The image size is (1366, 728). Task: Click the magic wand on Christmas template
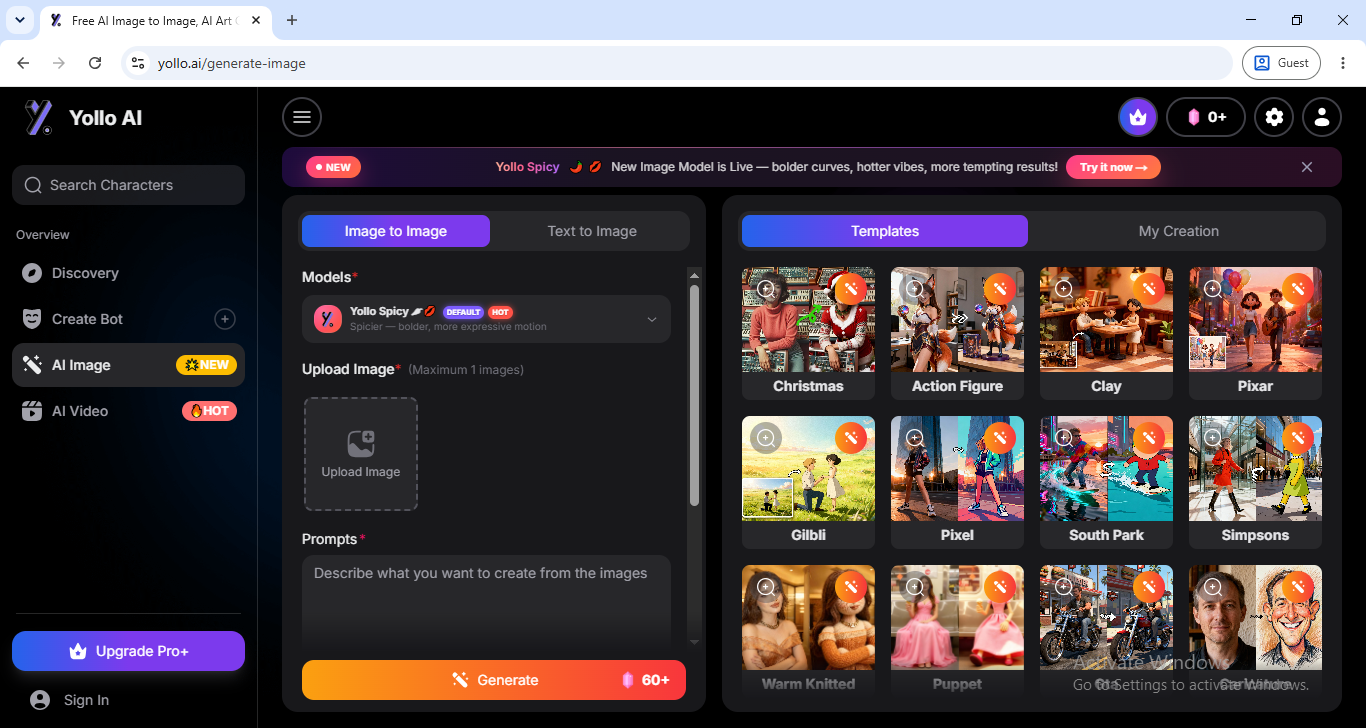pyautogui.click(x=850, y=289)
